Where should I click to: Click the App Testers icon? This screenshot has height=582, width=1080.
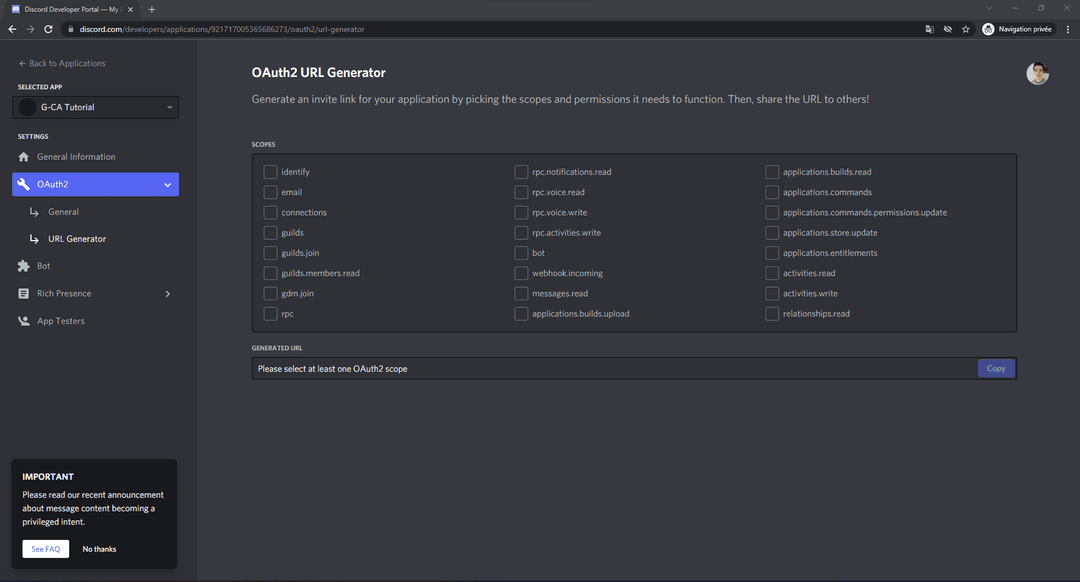point(23,321)
